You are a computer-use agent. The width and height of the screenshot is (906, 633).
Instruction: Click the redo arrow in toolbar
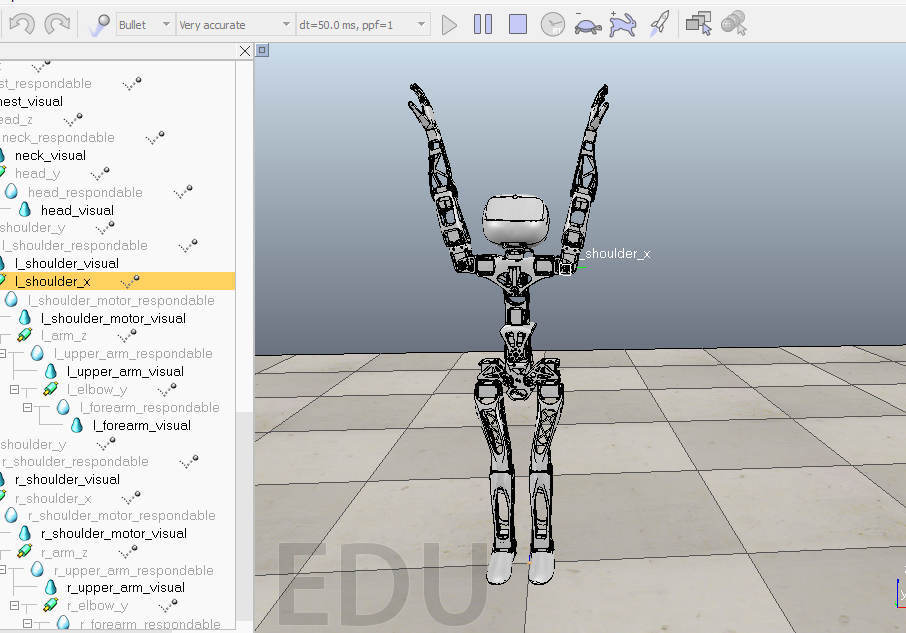coord(57,24)
